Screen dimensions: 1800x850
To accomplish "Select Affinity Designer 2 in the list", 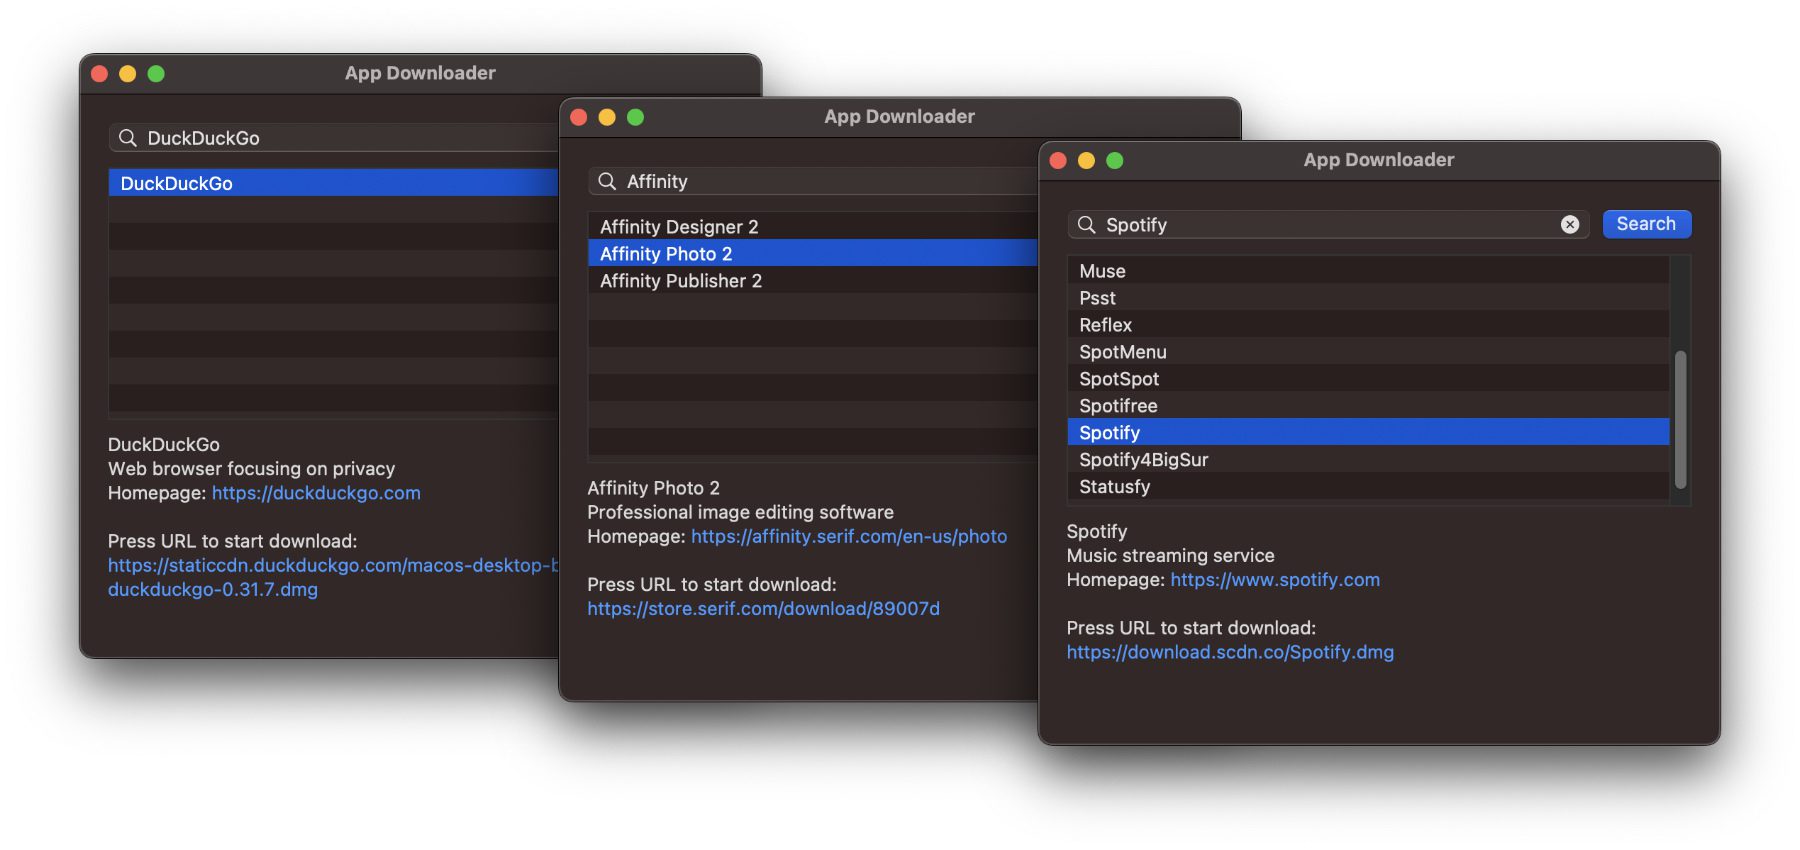I will tap(813, 227).
